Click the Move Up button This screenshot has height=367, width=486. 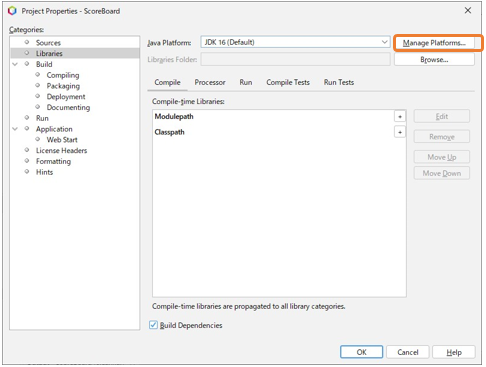tap(442, 157)
